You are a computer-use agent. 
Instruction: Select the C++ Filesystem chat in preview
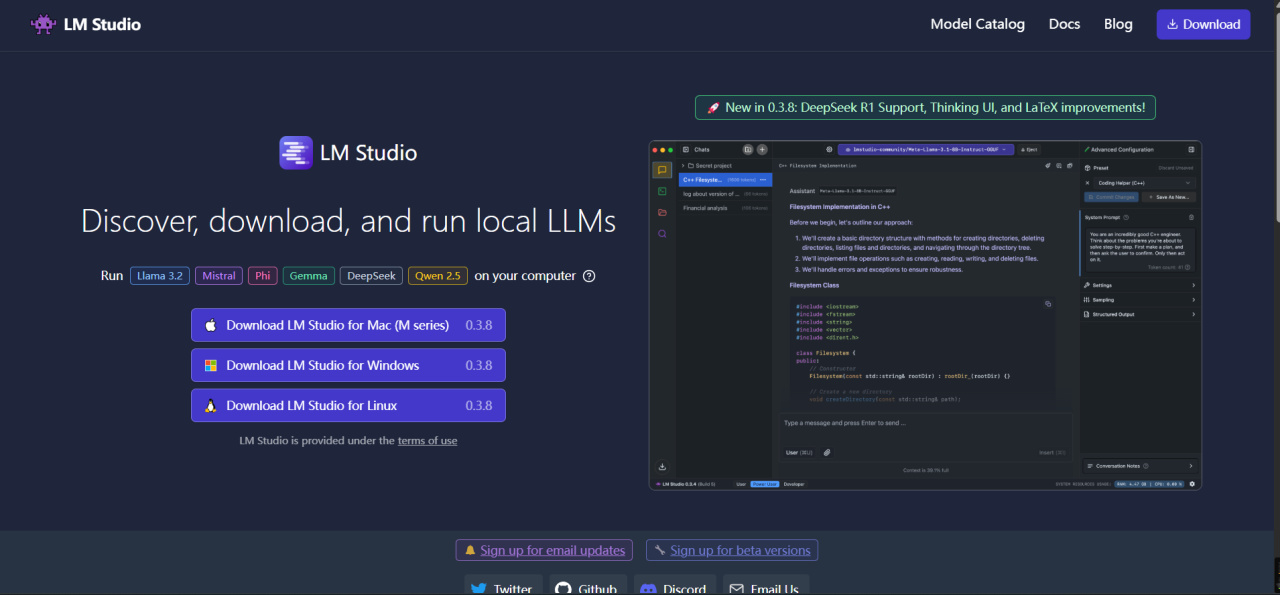point(726,180)
